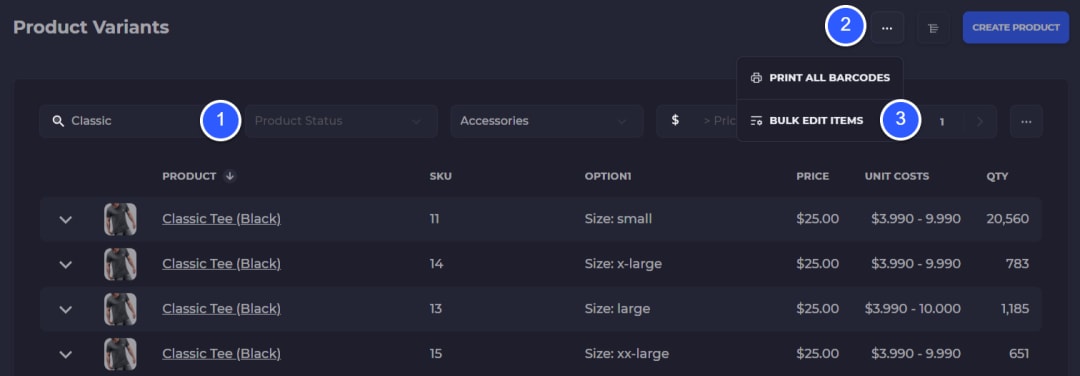Open Classic Tee (Black) link in SKU 15 row
Viewport: 1080px width, 376px height.
point(221,354)
